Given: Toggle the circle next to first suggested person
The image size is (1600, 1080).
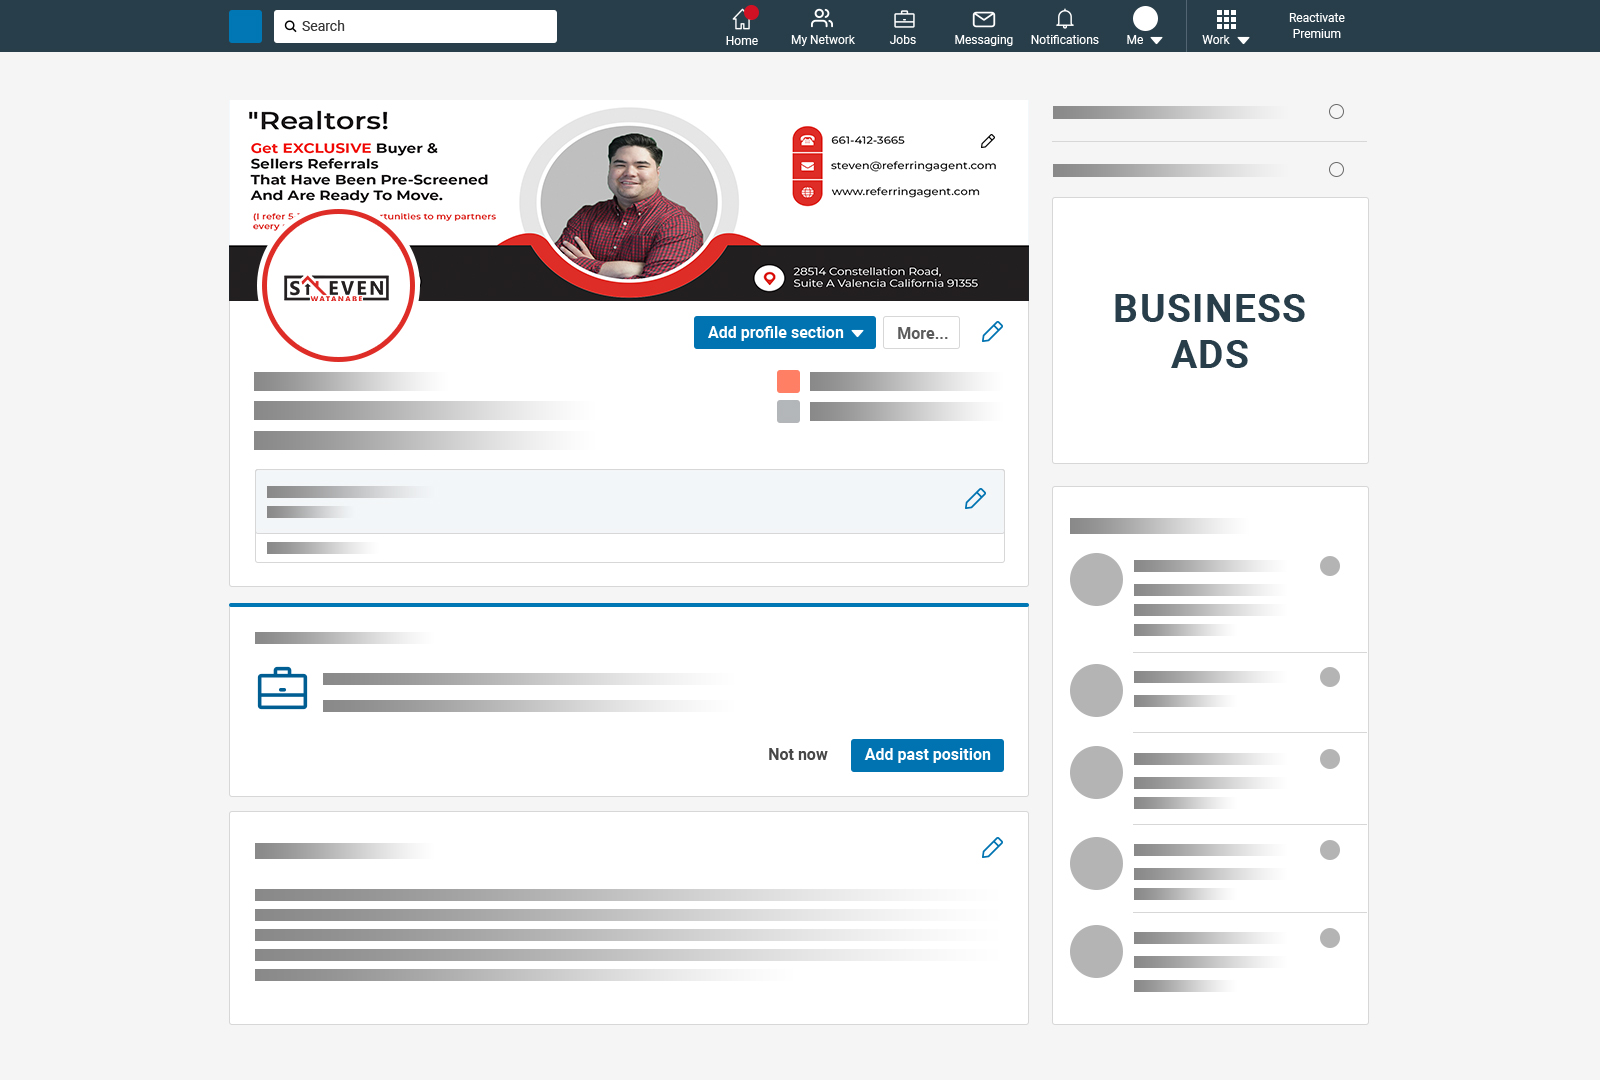Looking at the screenshot, I should pos(1330,566).
